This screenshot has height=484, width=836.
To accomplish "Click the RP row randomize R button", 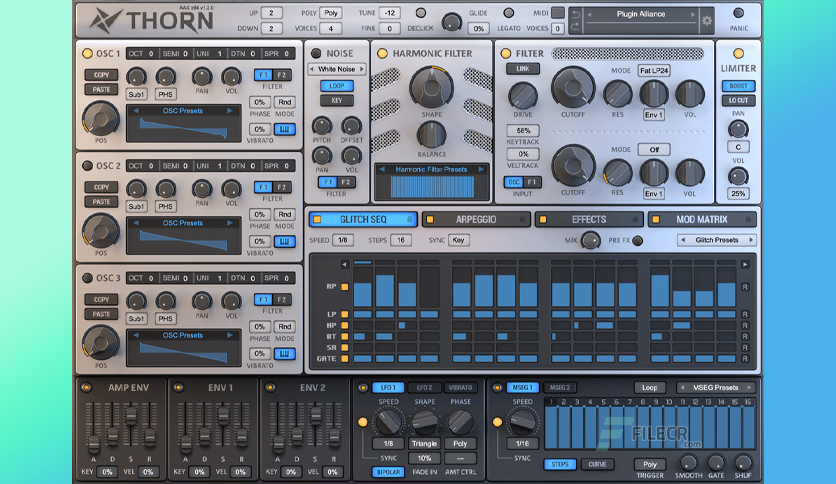I will [x=745, y=287].
